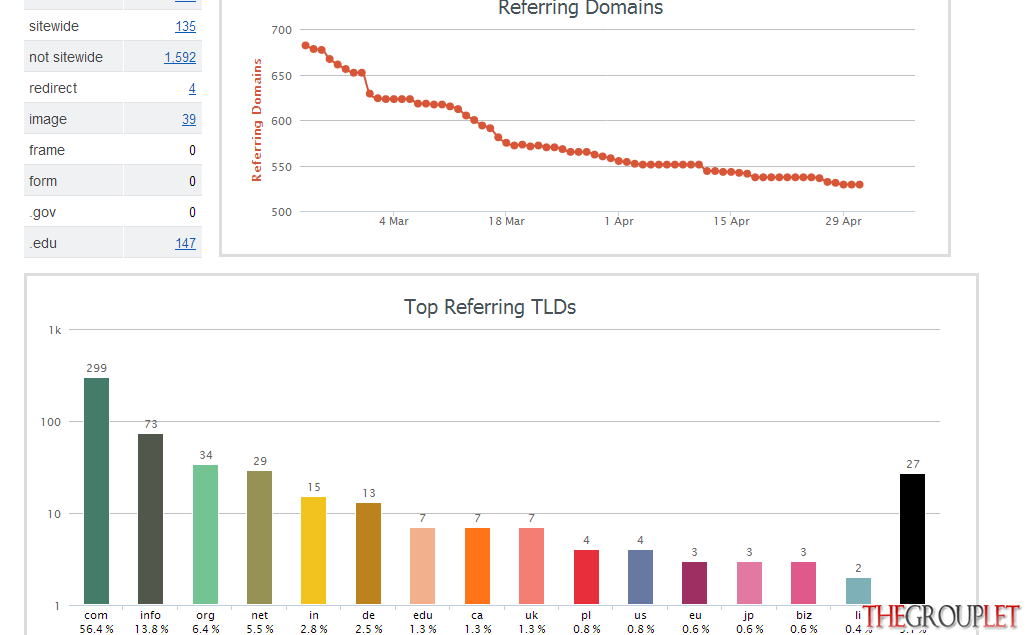The width and height of the screenshot is (1027, 635).
Task: Select the 'not sitewide' row label
Action: click(x=65, y=58)
